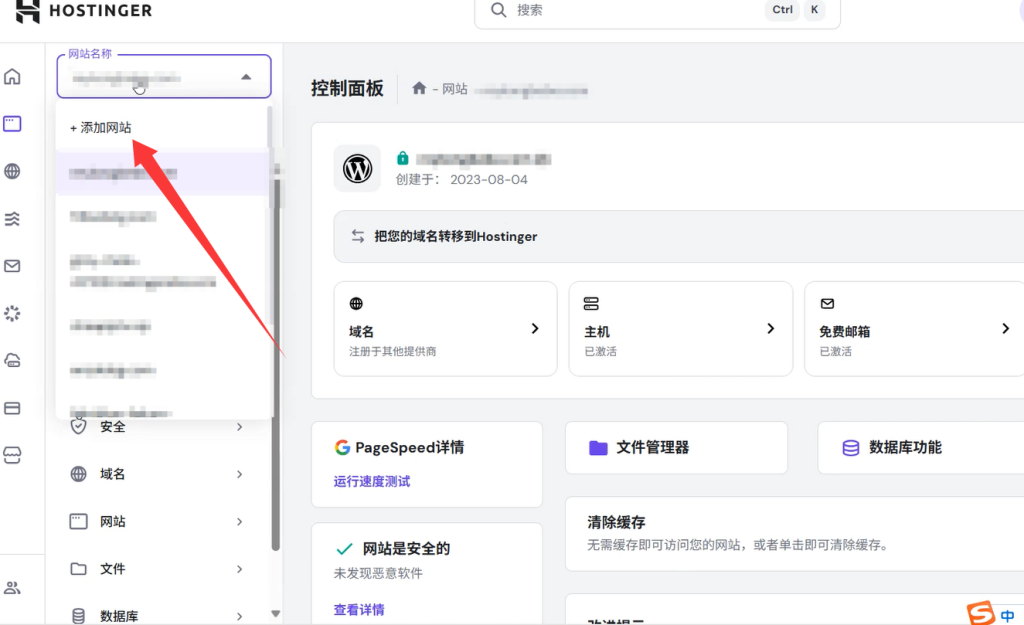Click the 运行速度测试 link
1024x625 pixels.
372,482
